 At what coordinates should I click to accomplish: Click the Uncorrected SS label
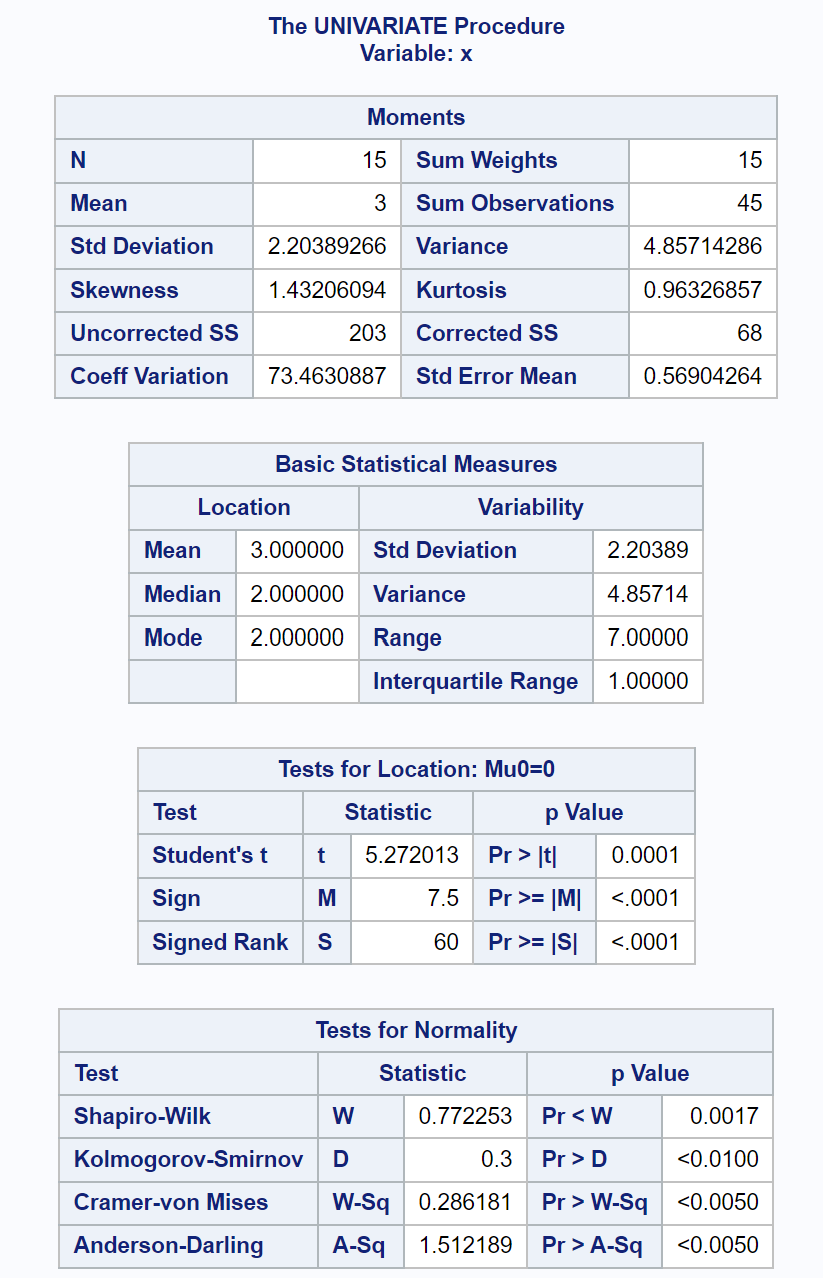(x=155, y=333)
